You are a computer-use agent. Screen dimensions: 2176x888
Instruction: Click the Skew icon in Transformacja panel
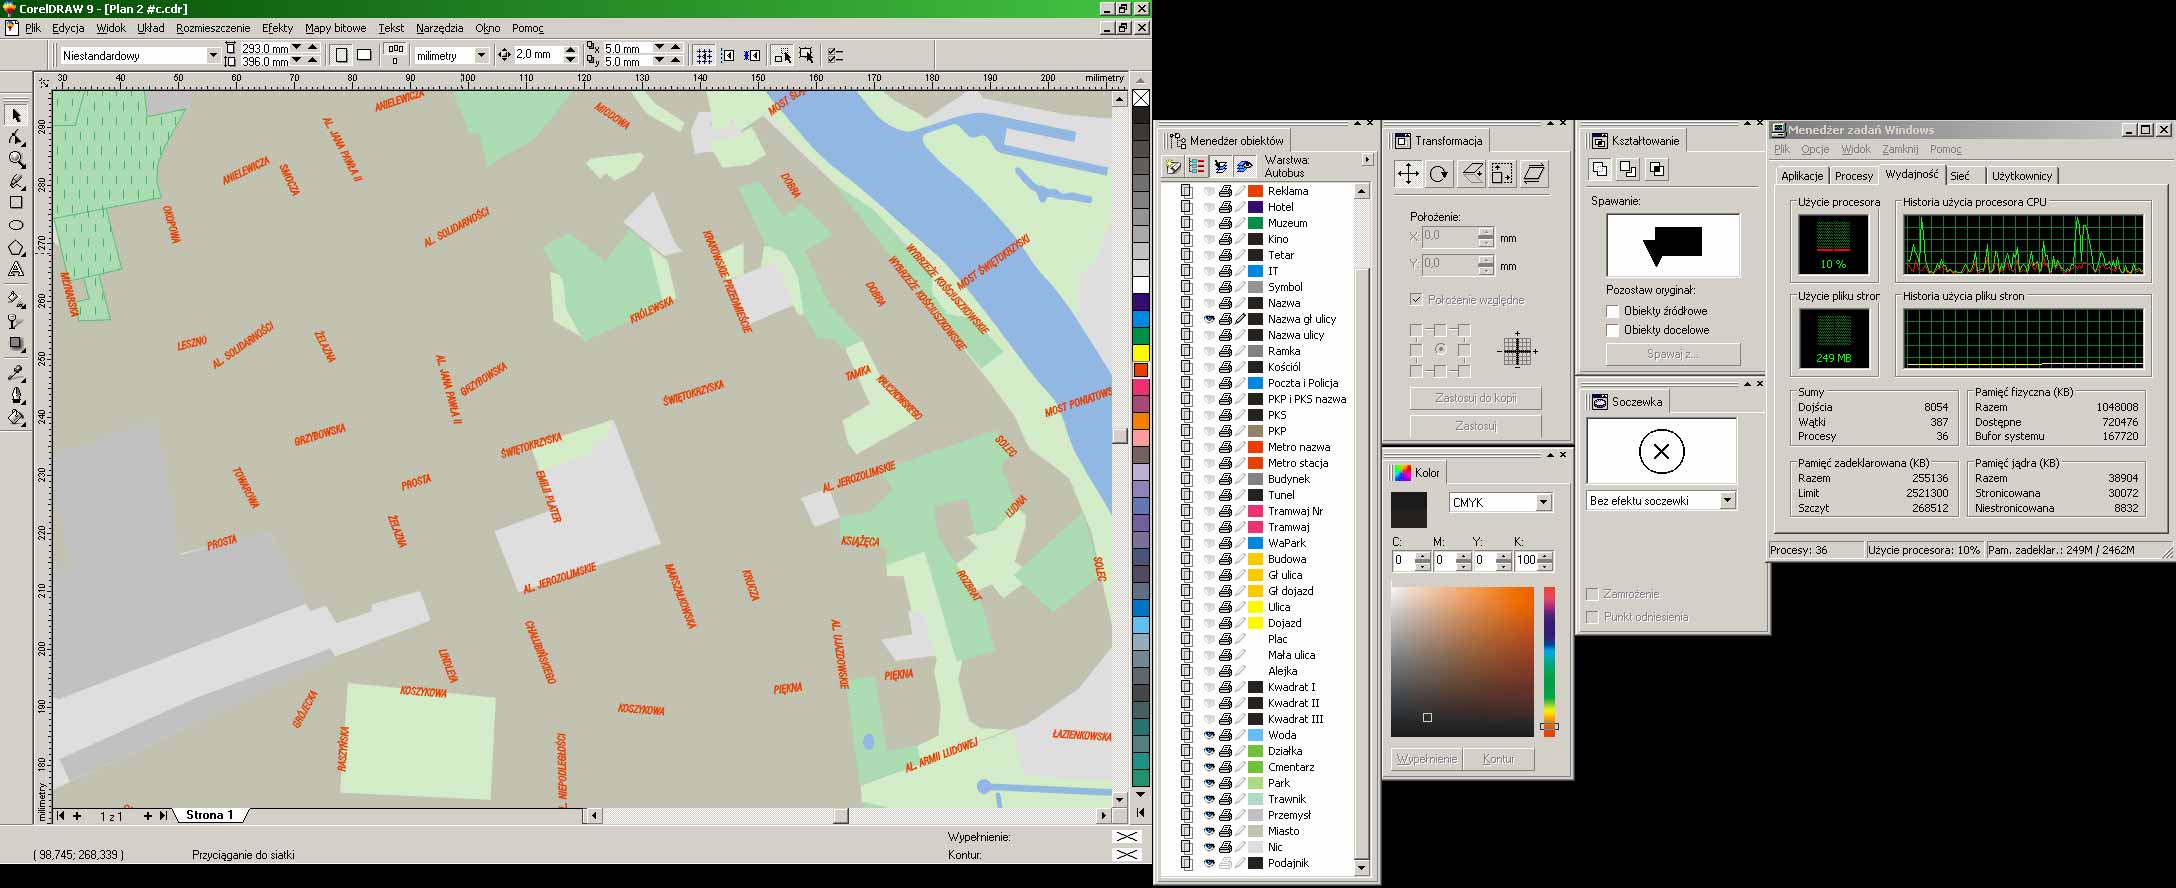(1534, 174)
